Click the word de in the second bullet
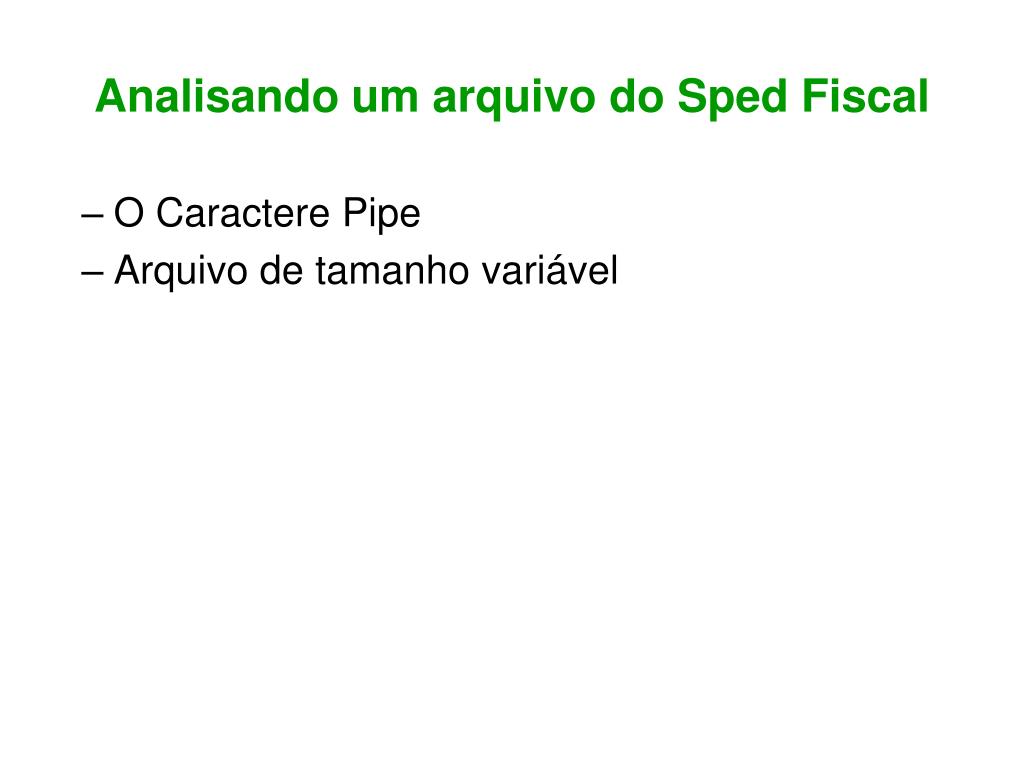The height and width of the screenshot is (768, 1024). [281, 271]
